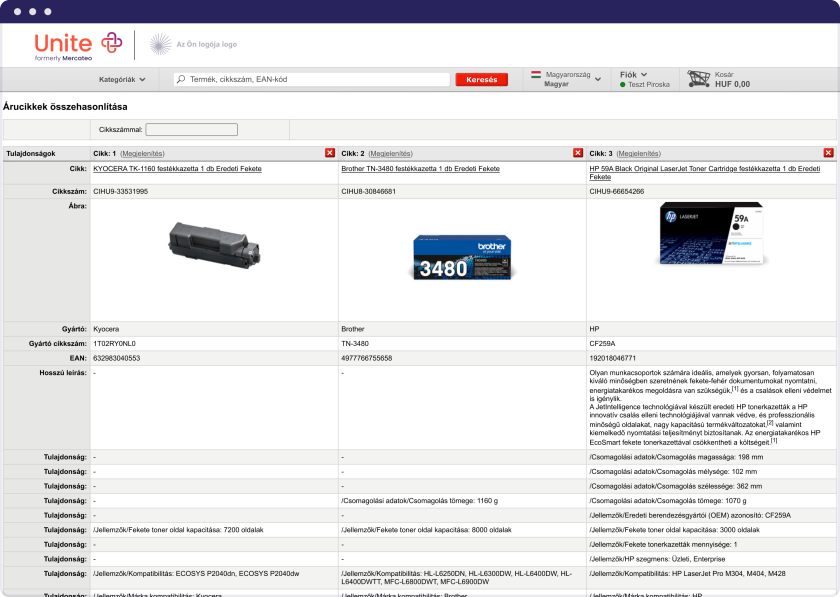The height and width of the screenshot is (597, 840).
Task: Open the shopping cart icon
Action: 698,79
